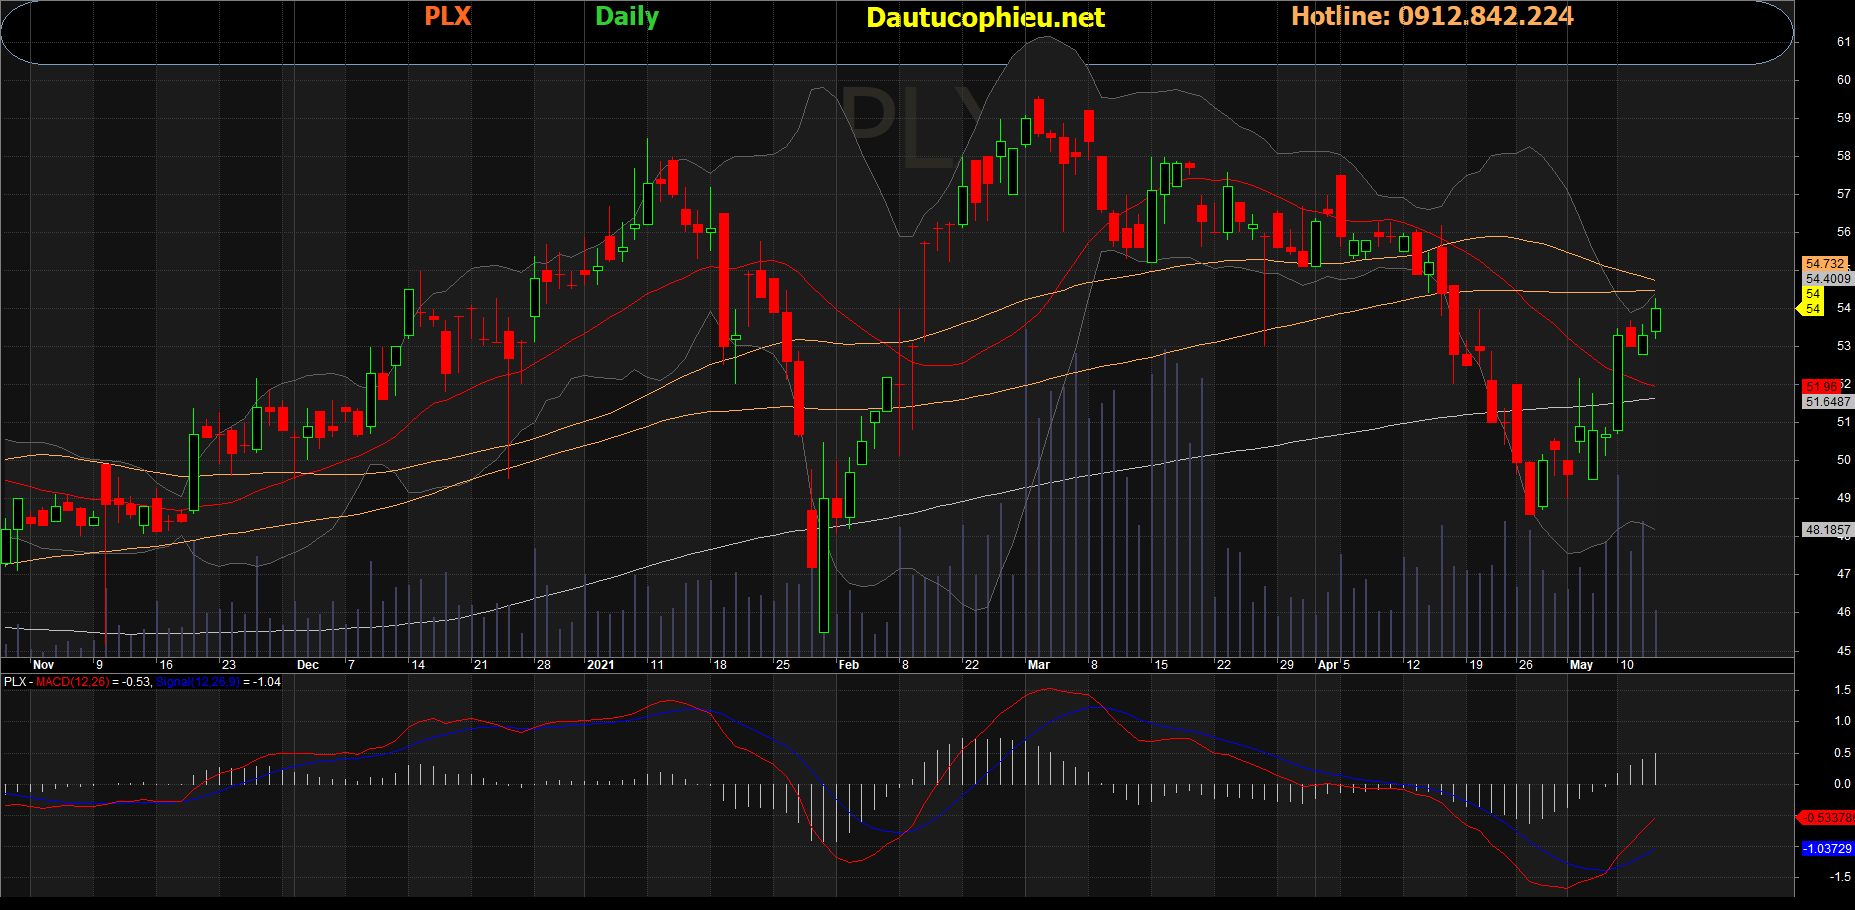Select the orange 54.732 price tag

click(1825, 264)
